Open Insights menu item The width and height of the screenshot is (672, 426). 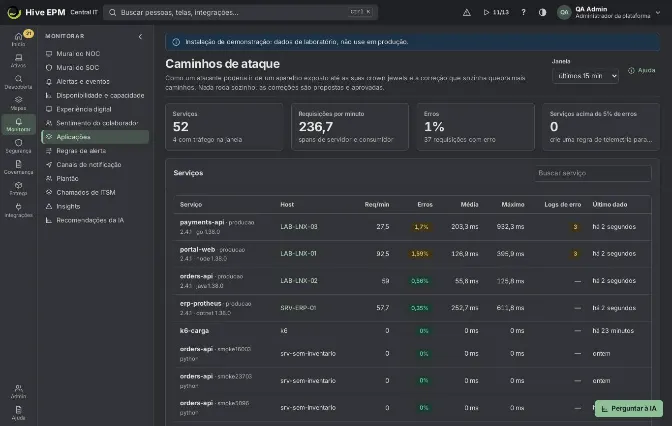pos(95,206)
